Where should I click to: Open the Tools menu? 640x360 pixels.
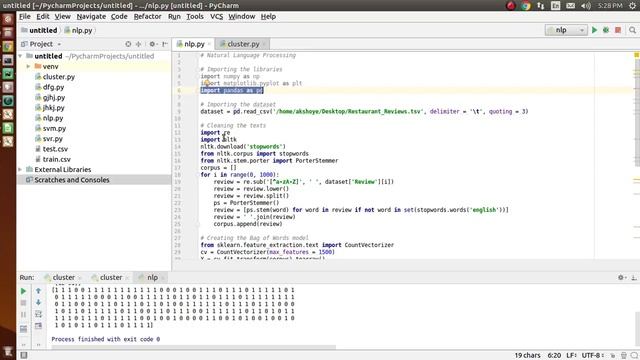pos(195,16)
